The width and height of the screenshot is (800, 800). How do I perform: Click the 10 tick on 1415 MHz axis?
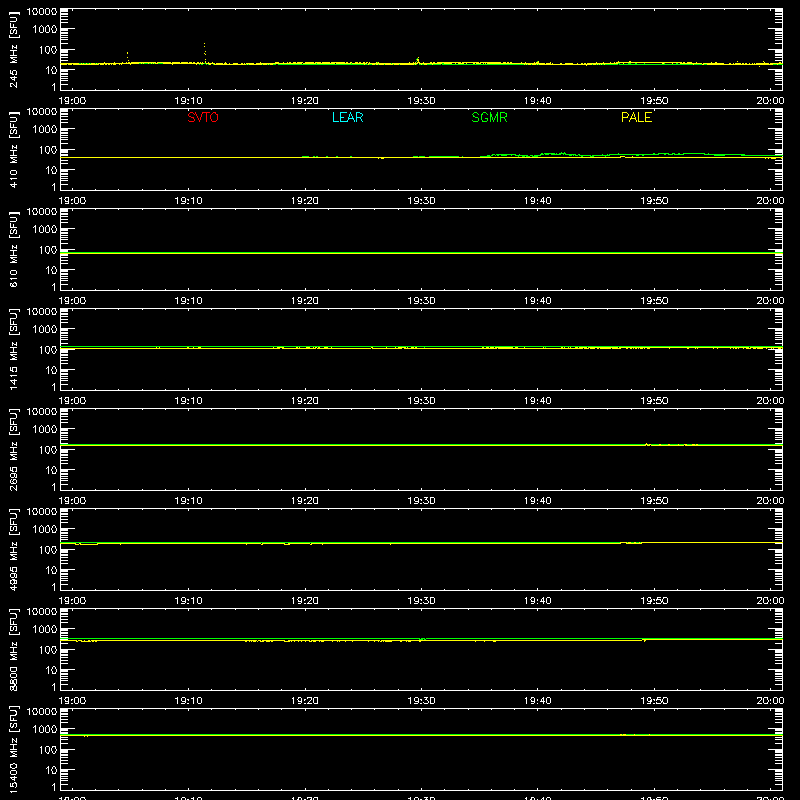point(51,370)
